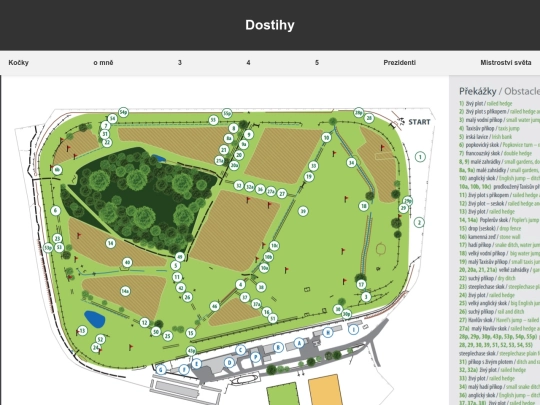Click legend line '1) živý plot / railed hedge'
The width and height of the screenshot is (540, 405).
pos(486,103)
